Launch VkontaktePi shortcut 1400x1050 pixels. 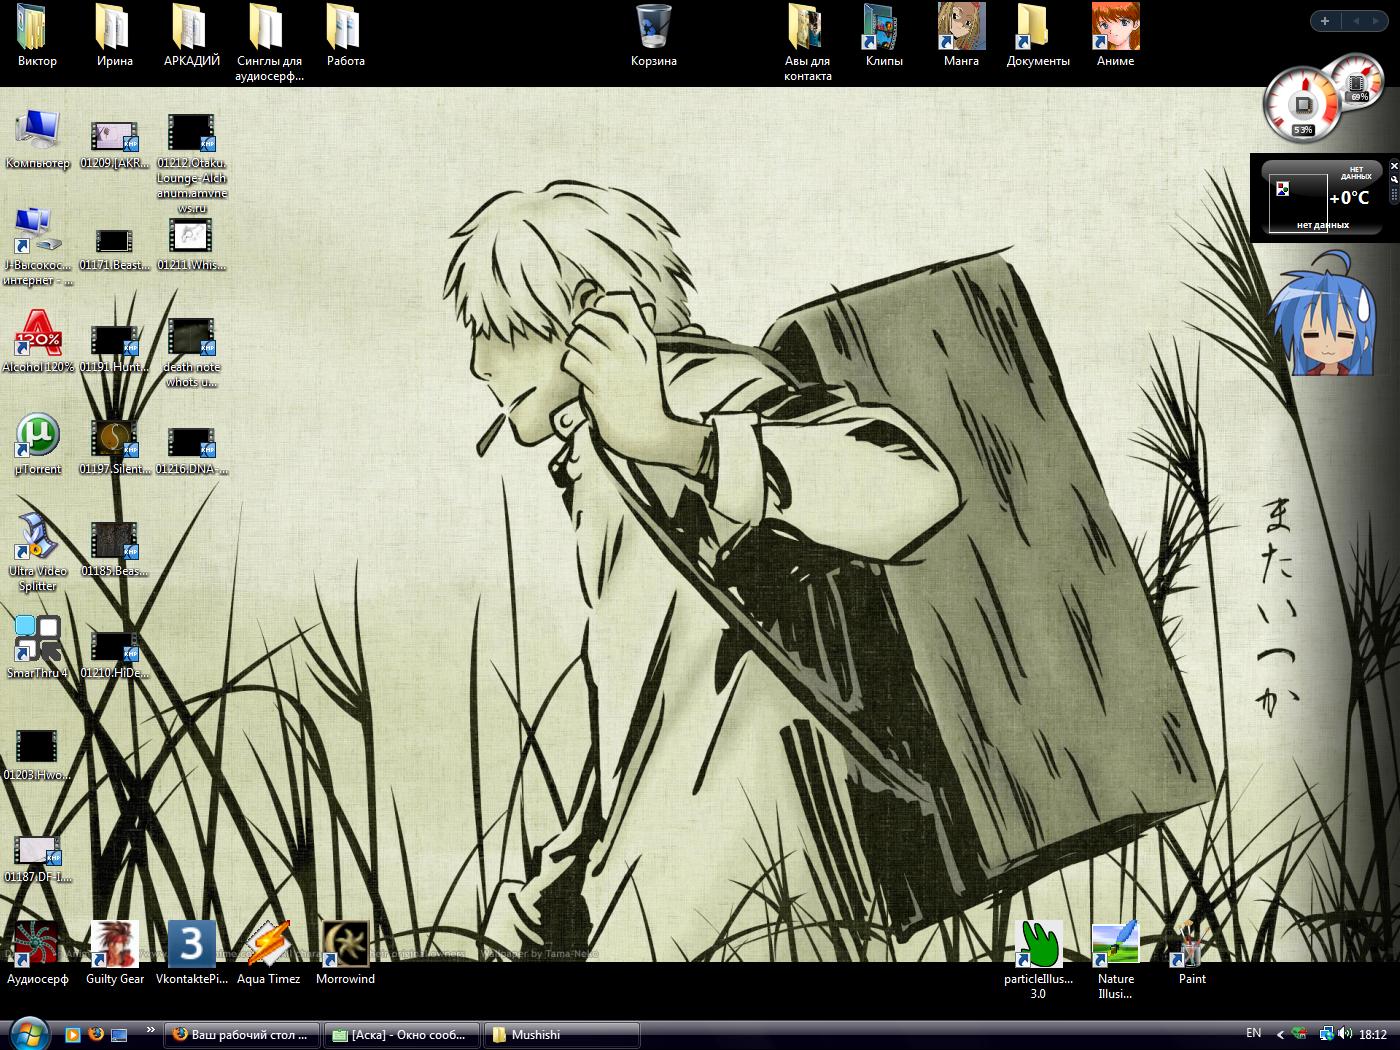coord(191,954)
